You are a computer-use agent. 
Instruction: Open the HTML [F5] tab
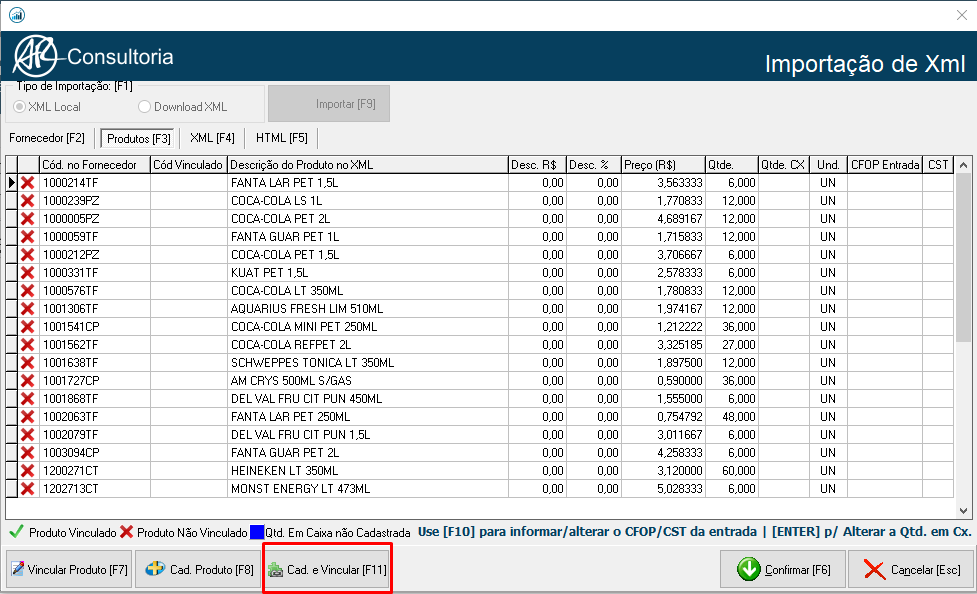pyautogui.click(x=282, y=138)
